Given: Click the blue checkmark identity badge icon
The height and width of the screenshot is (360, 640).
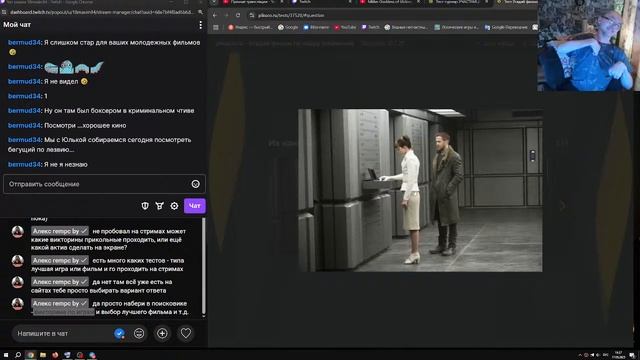Looking at the screenshot, I should [x=119, y=333].
